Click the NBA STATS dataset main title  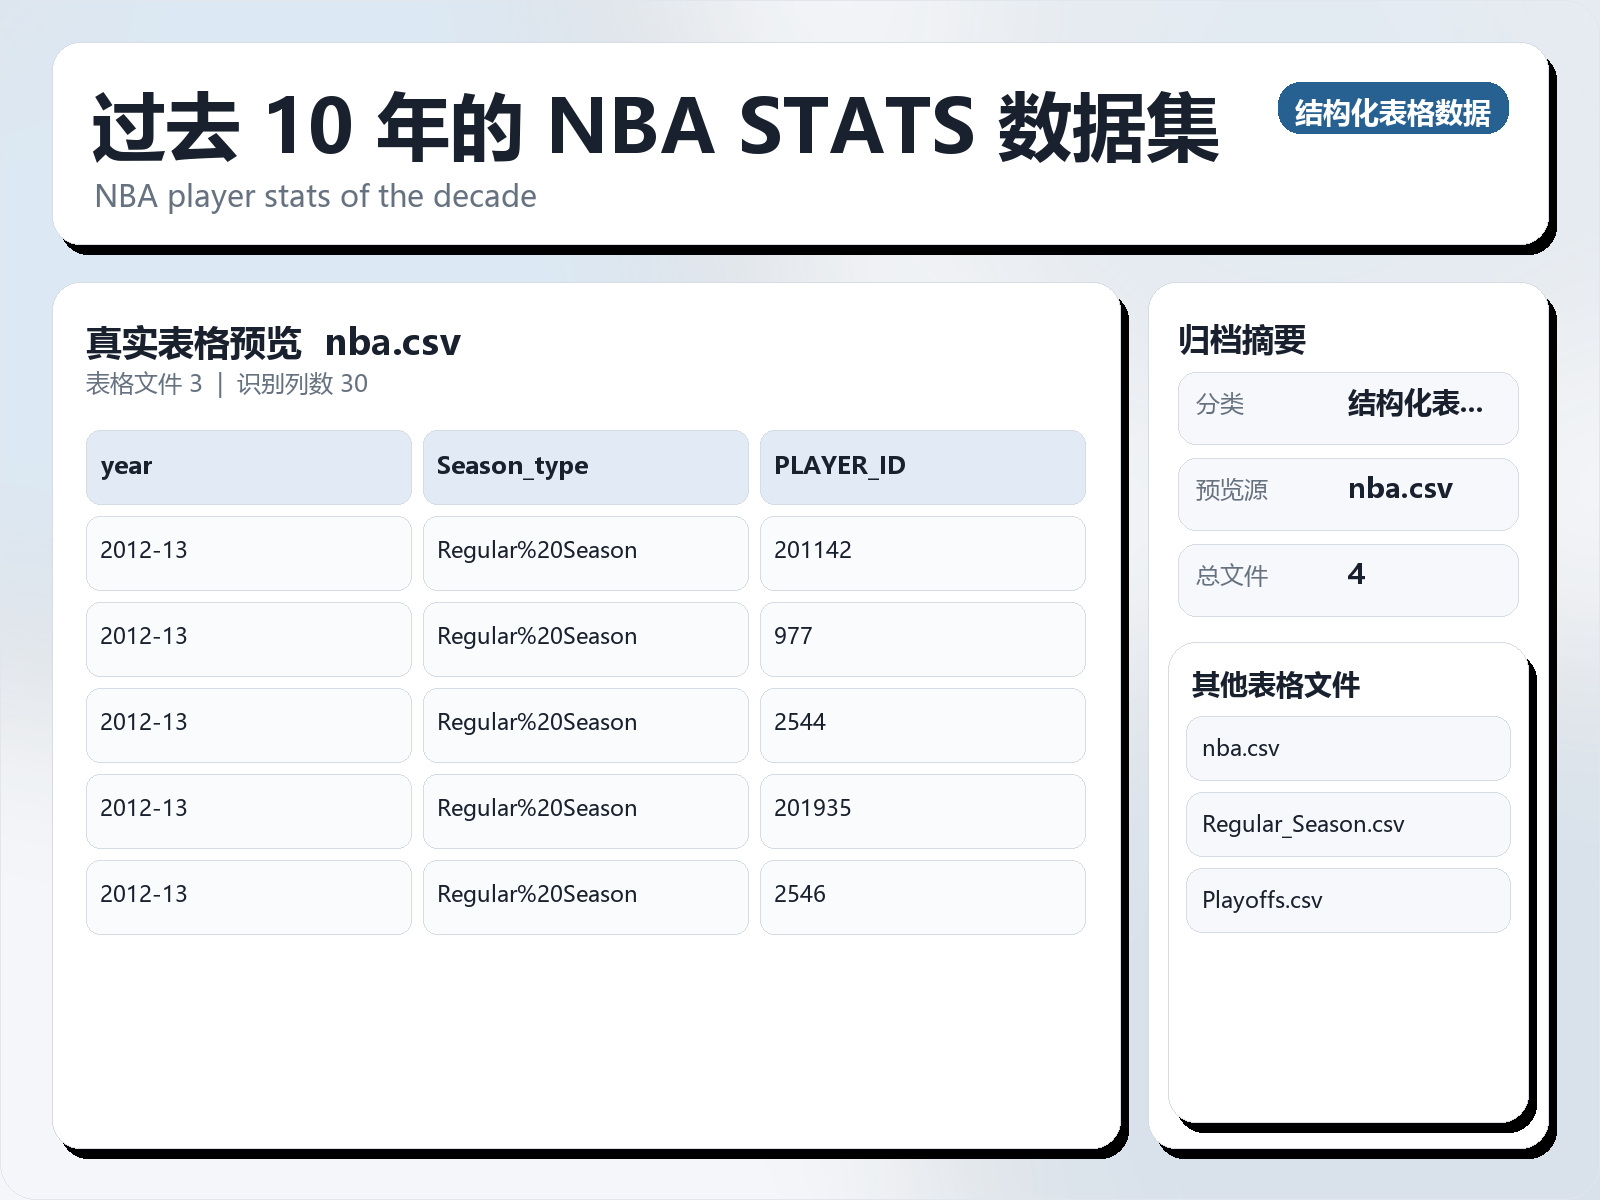coord(657,127)
